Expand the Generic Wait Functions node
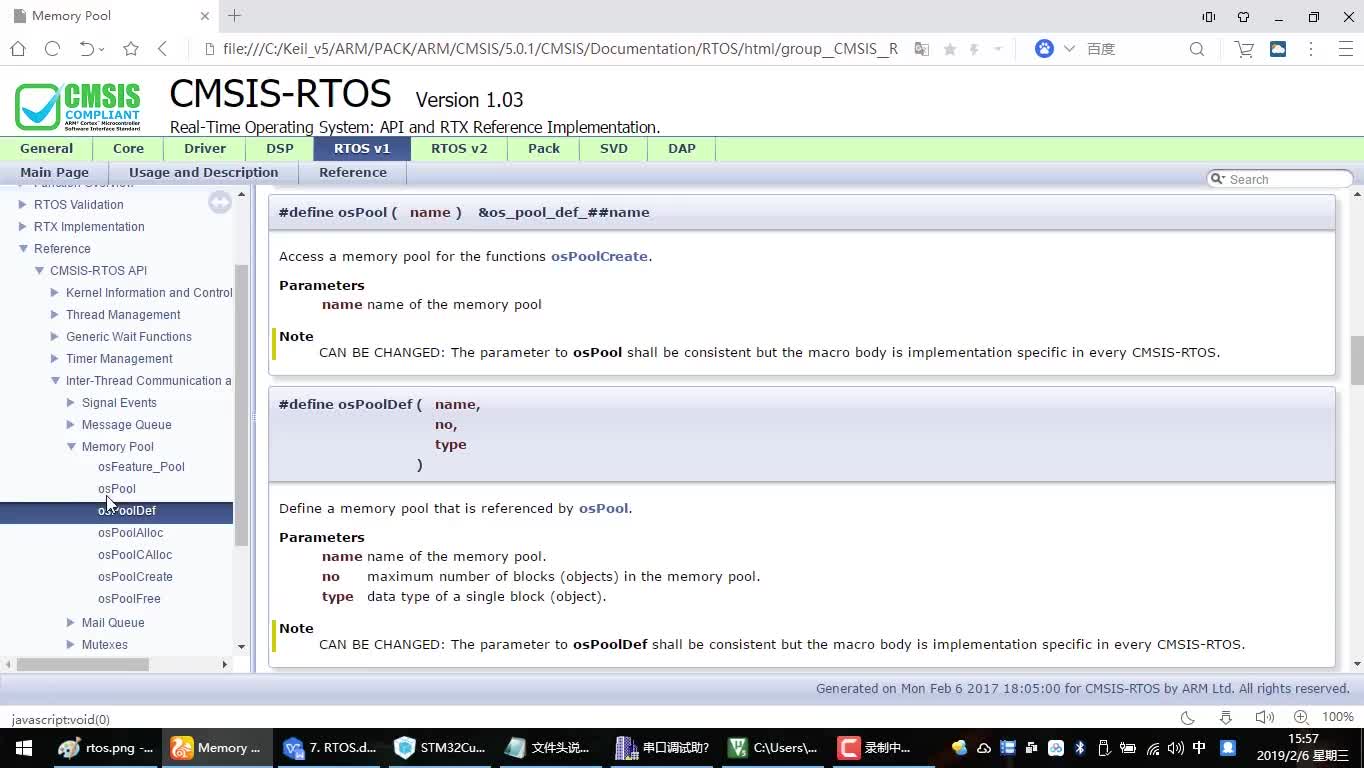This screenshot has height=768, width=1364. [55, 336]
